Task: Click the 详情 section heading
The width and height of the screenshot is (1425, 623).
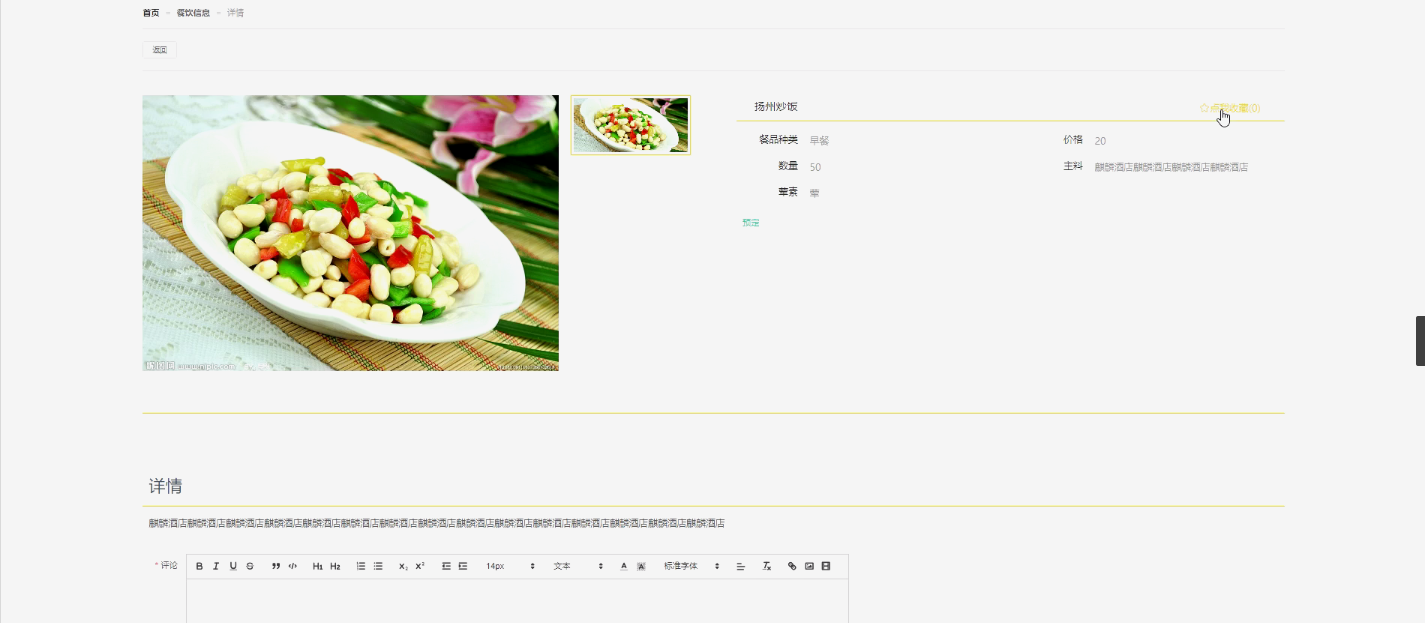Action: pos(166,486)
